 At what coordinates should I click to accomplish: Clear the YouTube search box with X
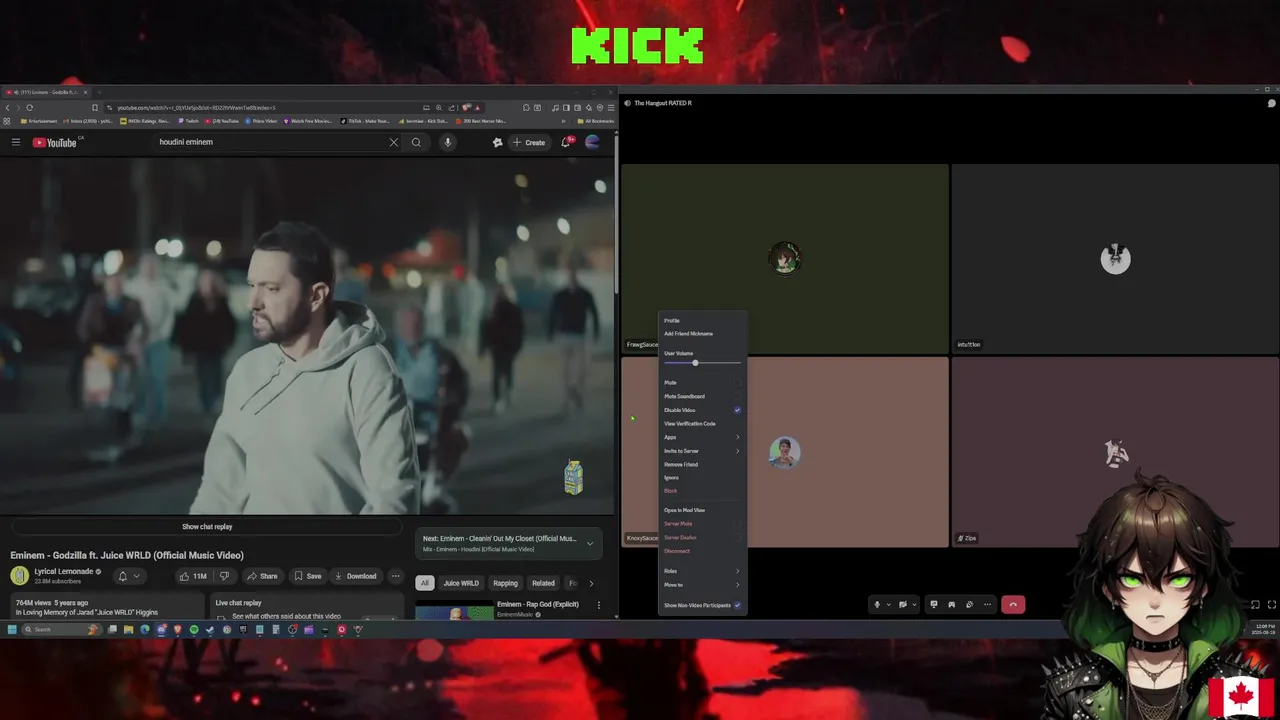pyautogui.click(x=393, y=142)
